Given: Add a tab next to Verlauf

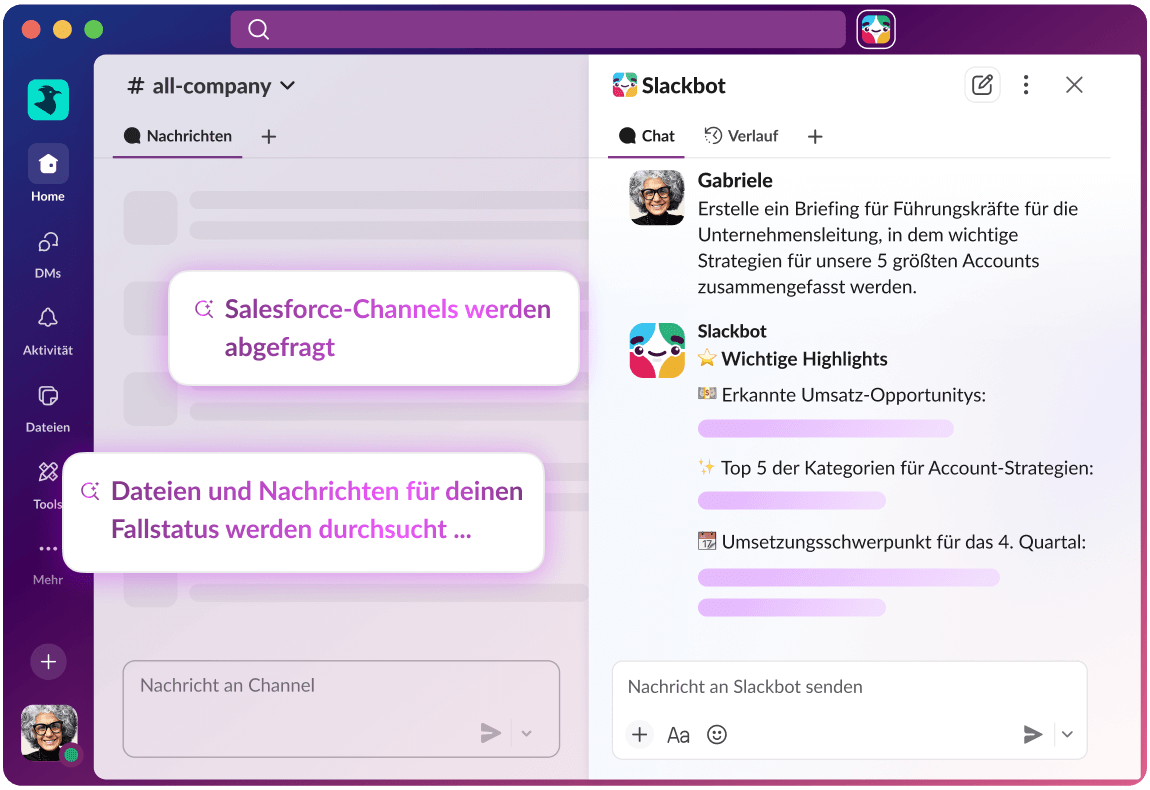Looking at the screenshot, I should tap(815, 136).
